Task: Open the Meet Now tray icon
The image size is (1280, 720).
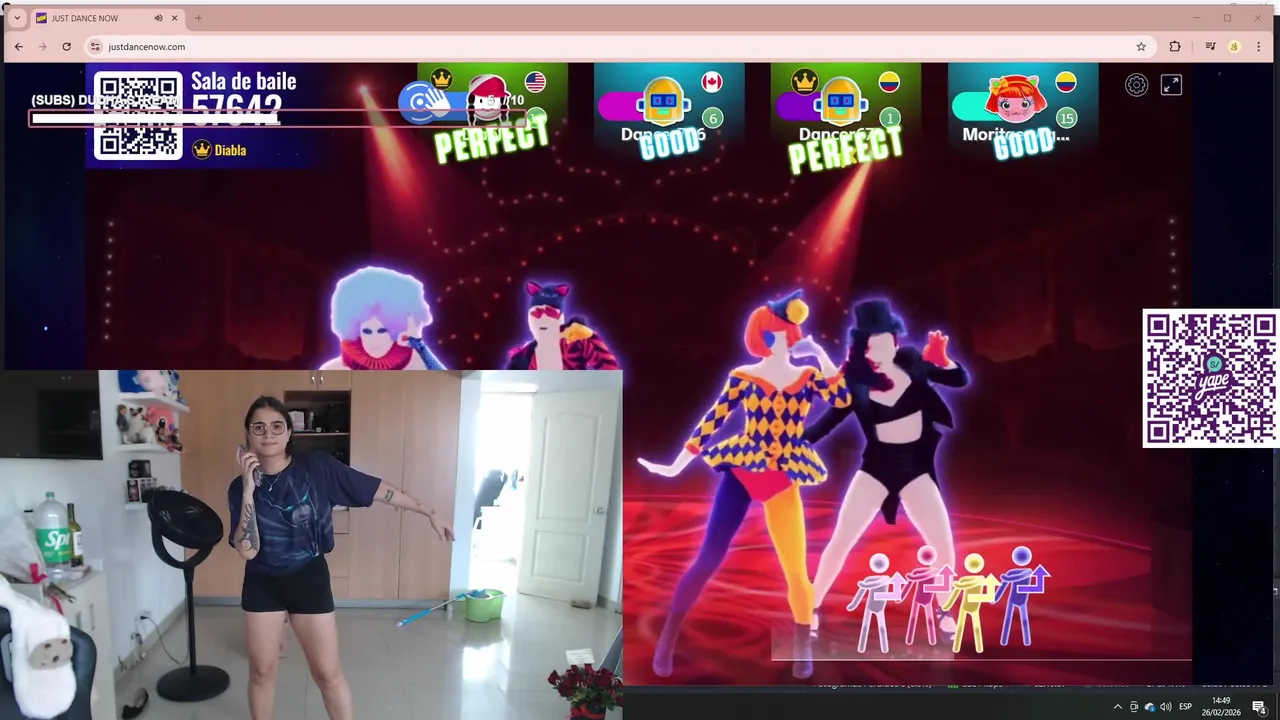Action: coord(1134,707)
